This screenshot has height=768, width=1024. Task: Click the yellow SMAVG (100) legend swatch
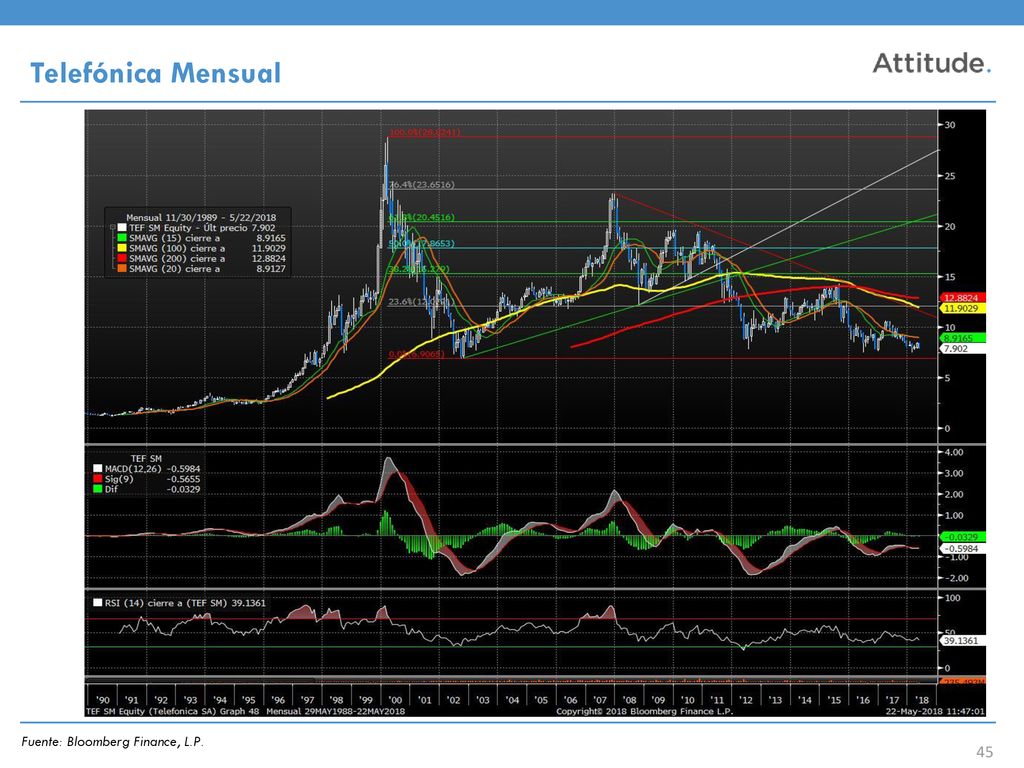pos(121,248)
